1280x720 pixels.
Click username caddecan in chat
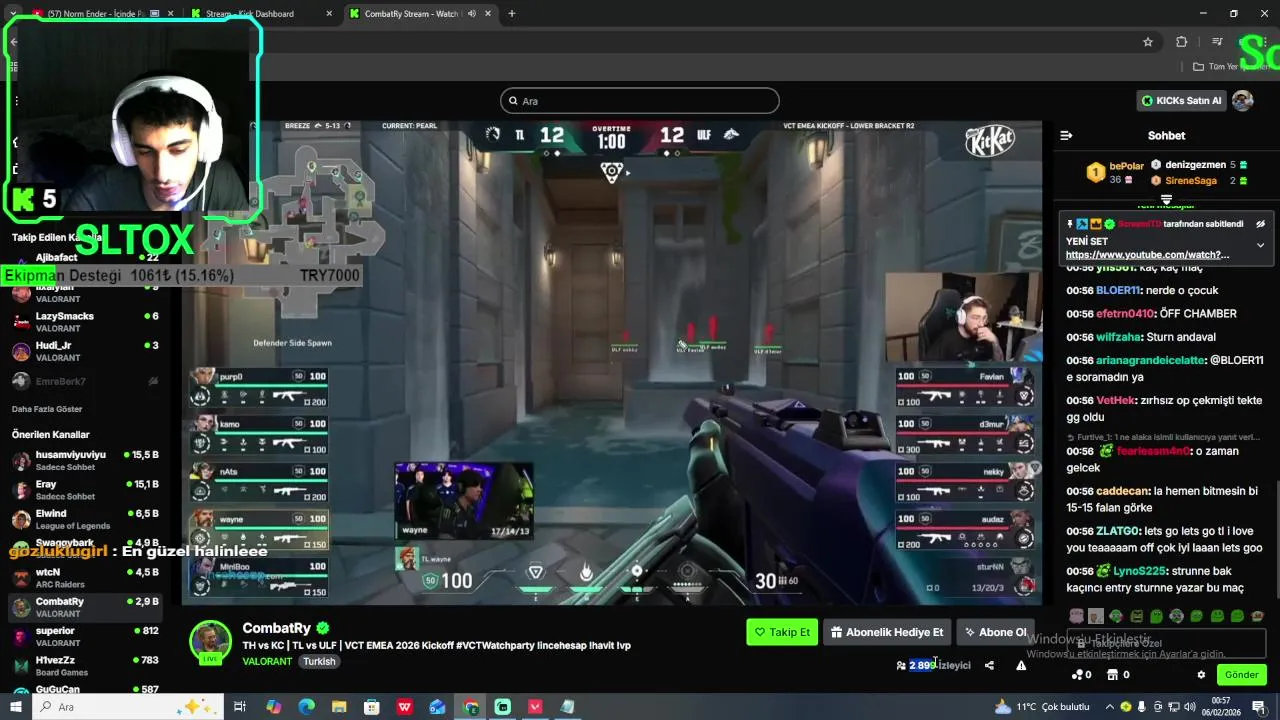(x=1123, y=492)
